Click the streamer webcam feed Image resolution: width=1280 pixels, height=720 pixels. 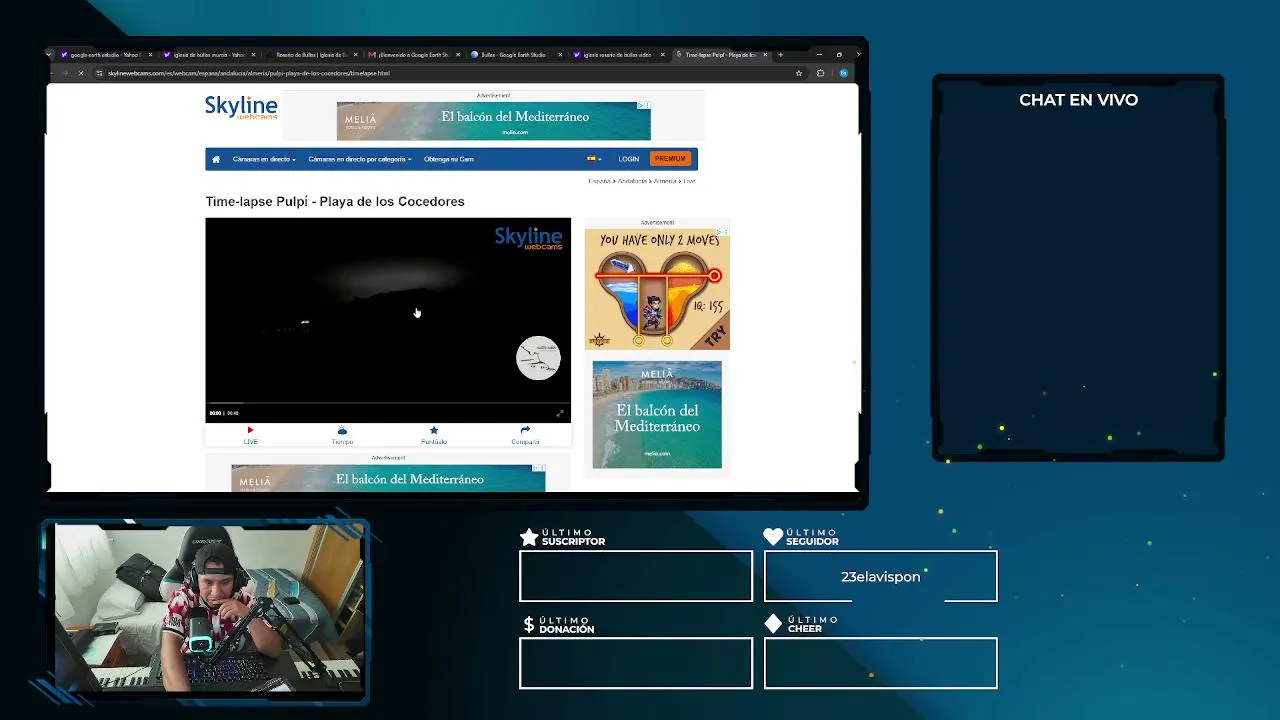[x=209, y=609]
